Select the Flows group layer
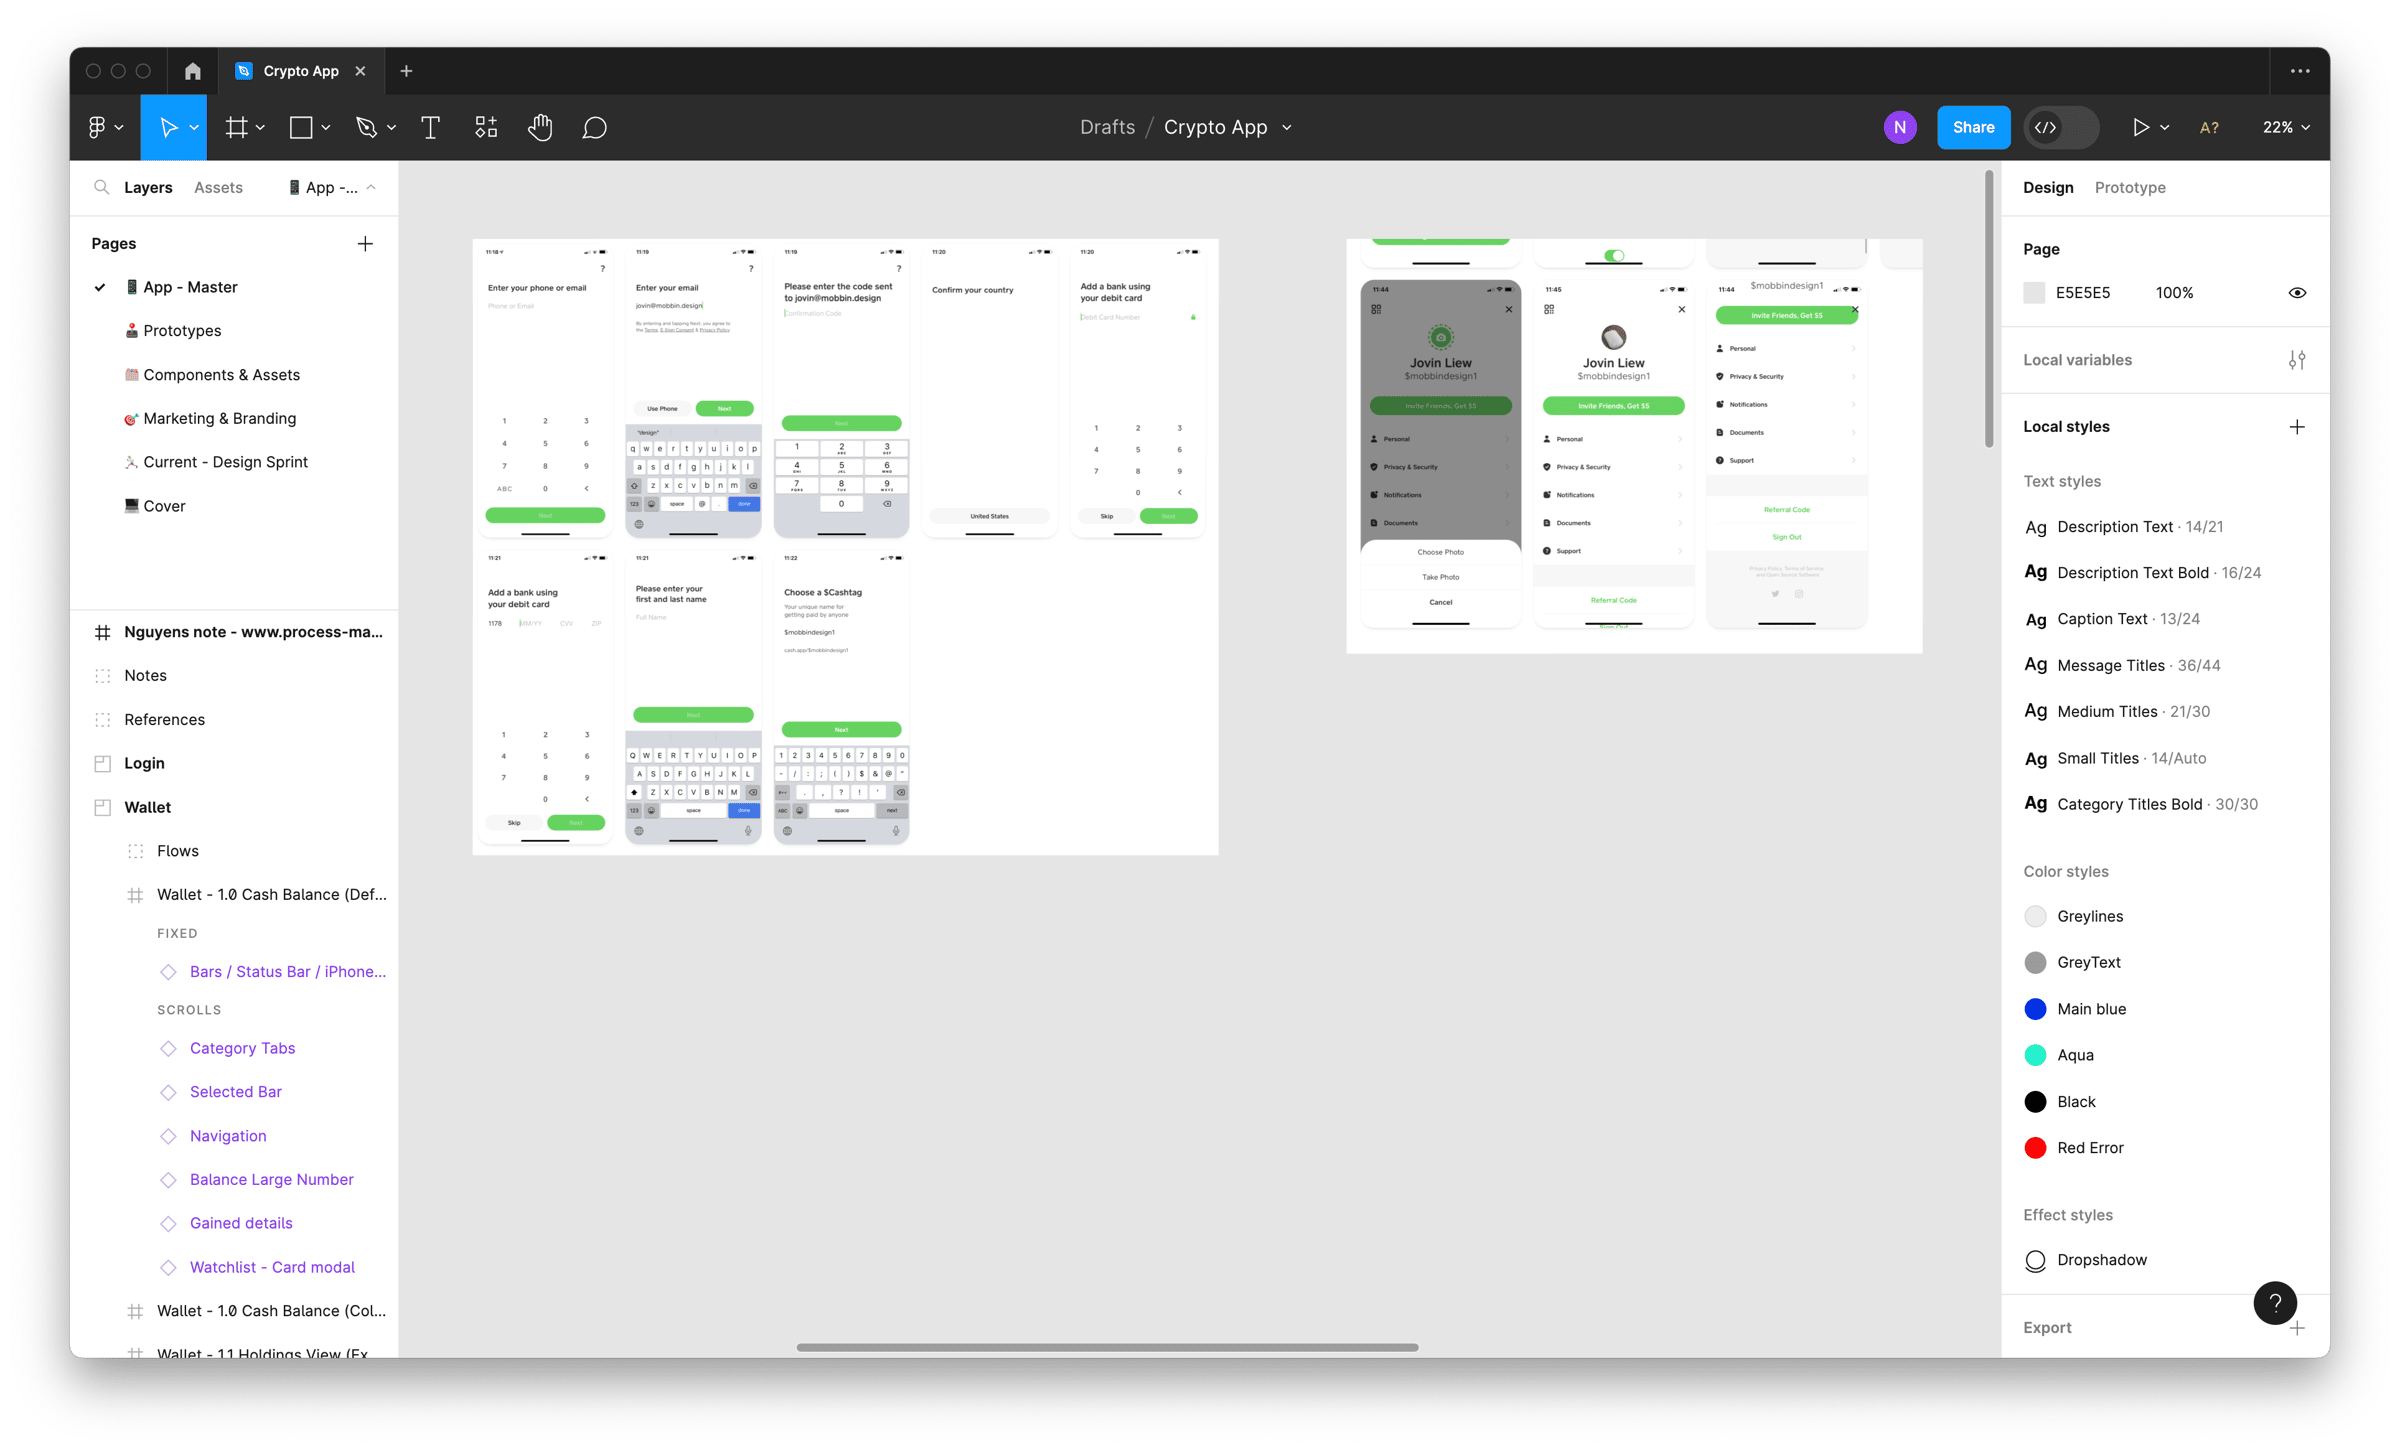This screenshot has height=1450, width=2400. pos(177,851)
